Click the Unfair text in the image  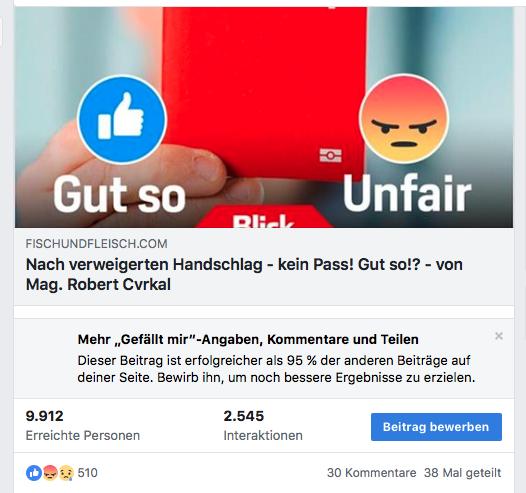pos(407,194)
